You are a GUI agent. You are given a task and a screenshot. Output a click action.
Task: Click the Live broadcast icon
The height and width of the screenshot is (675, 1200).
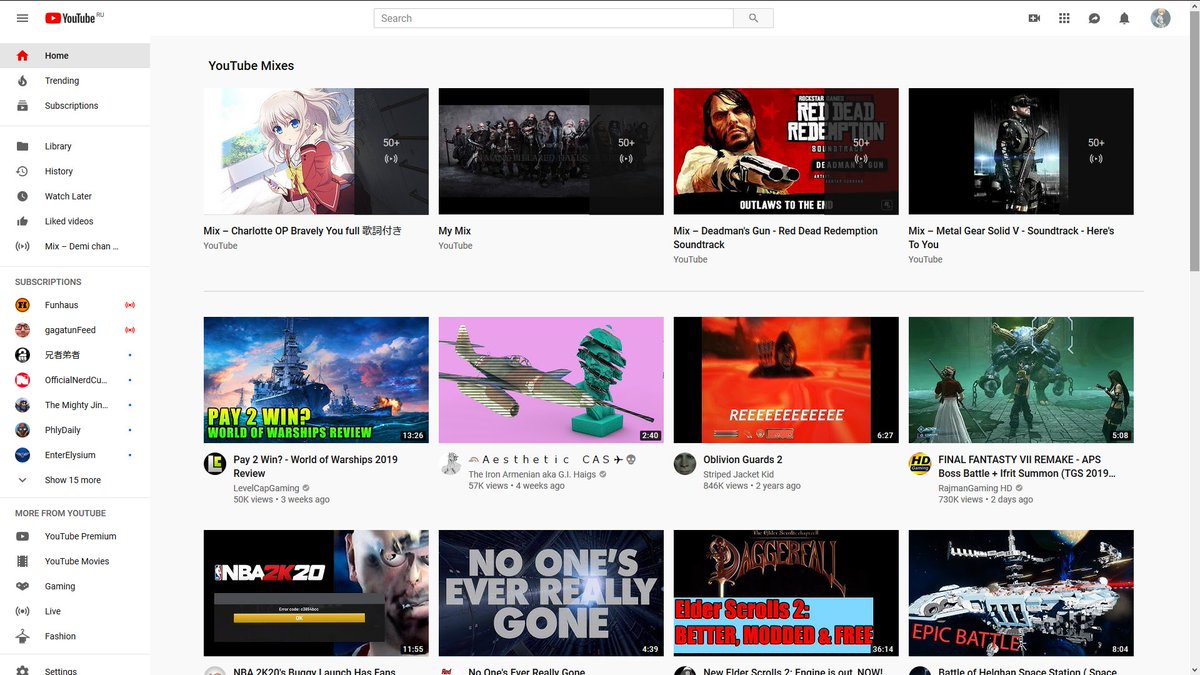click(22, 611)
